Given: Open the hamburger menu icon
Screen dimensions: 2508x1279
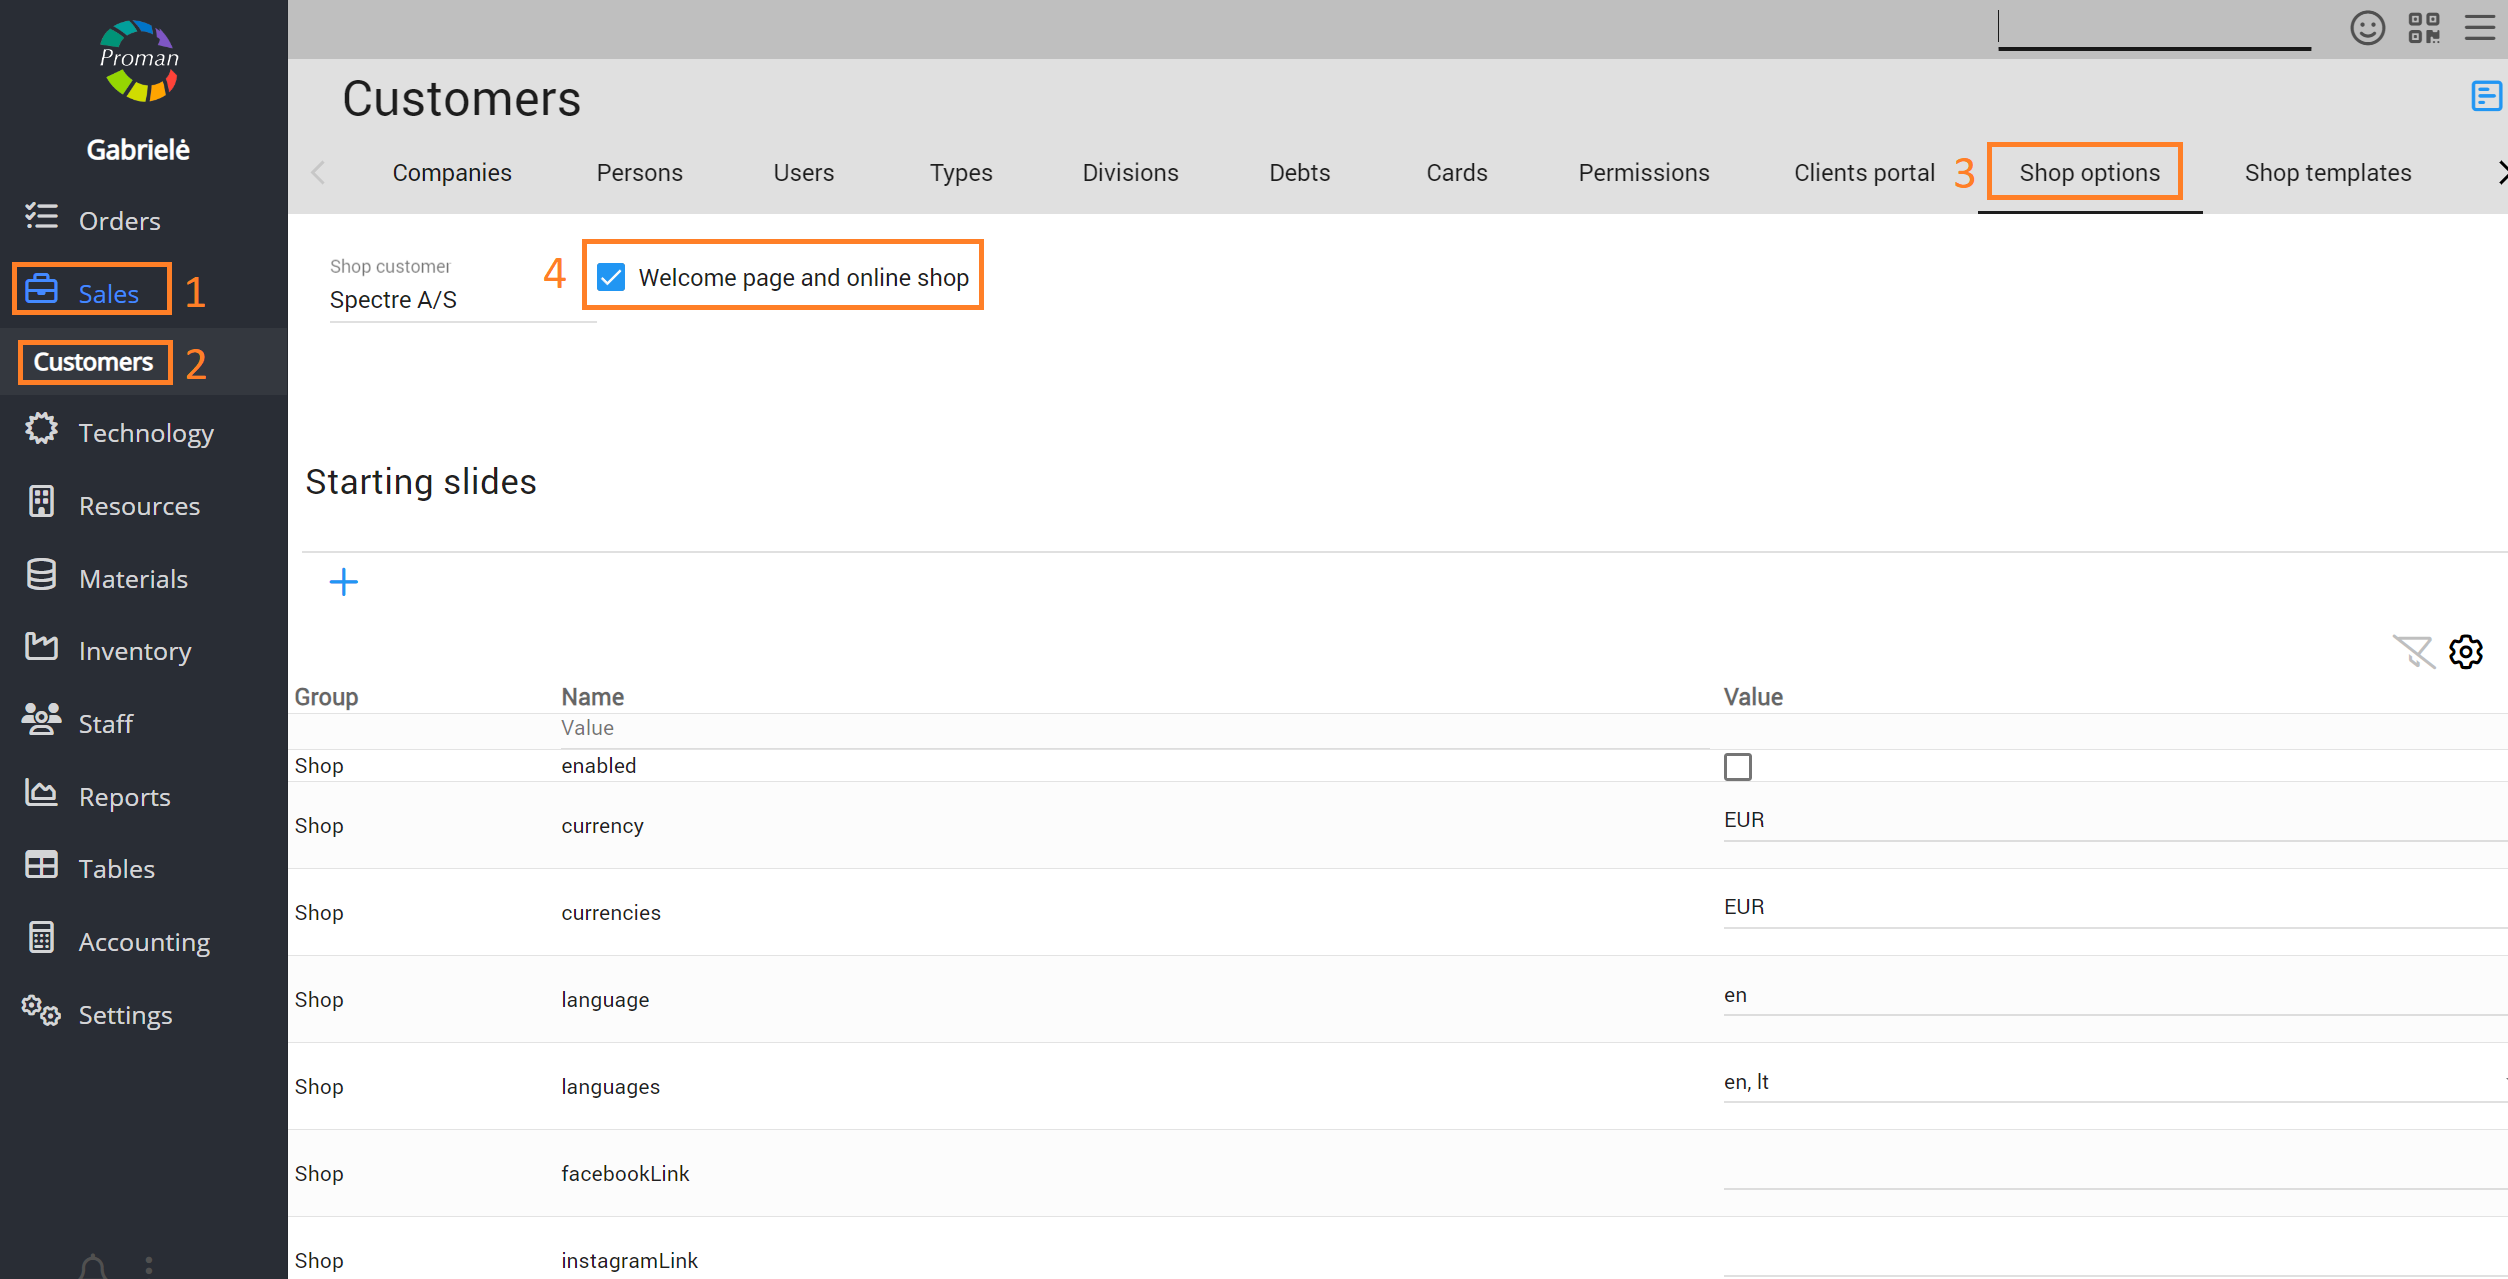Looking at the screenshot, I should coord(2481,28).
